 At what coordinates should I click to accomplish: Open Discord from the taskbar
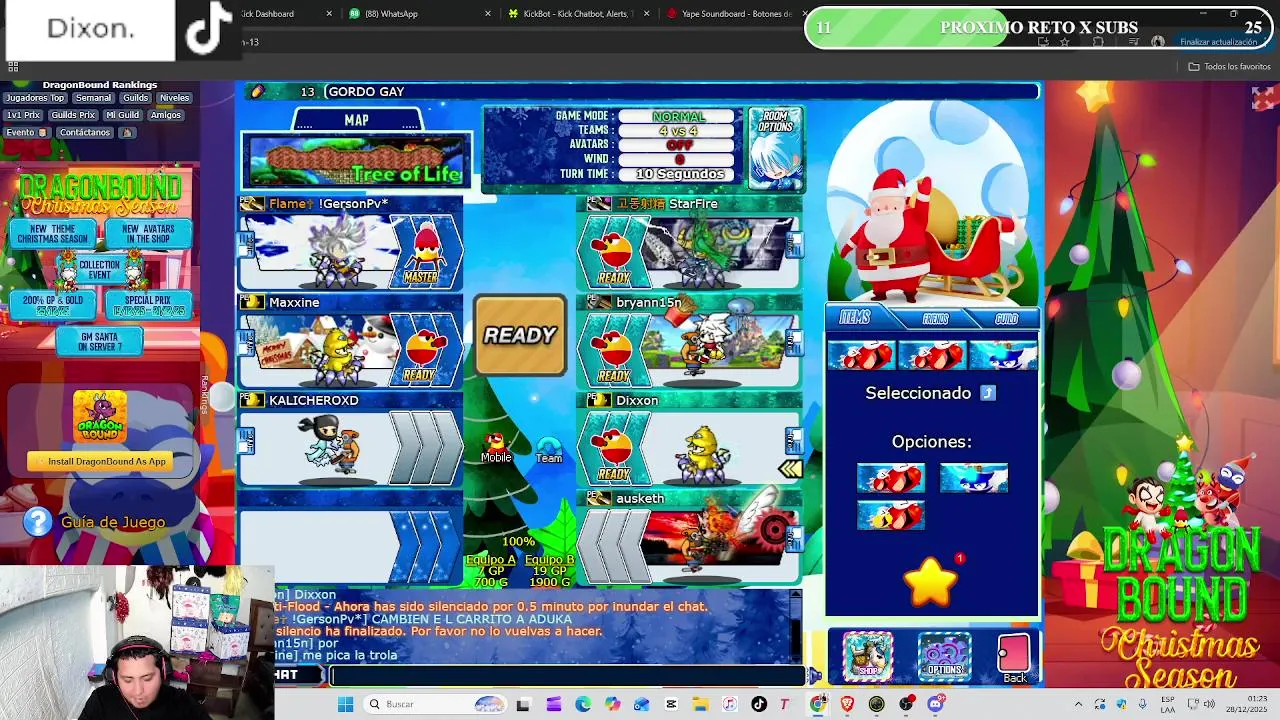pyautogui.click(x=935, y=704)
